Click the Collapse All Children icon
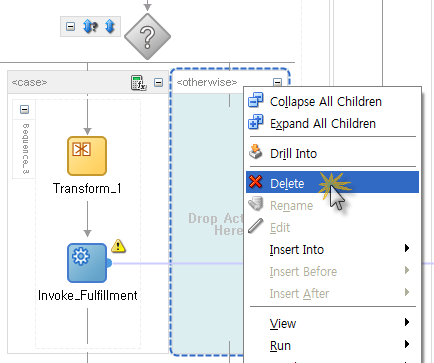 tap(256, 100)
